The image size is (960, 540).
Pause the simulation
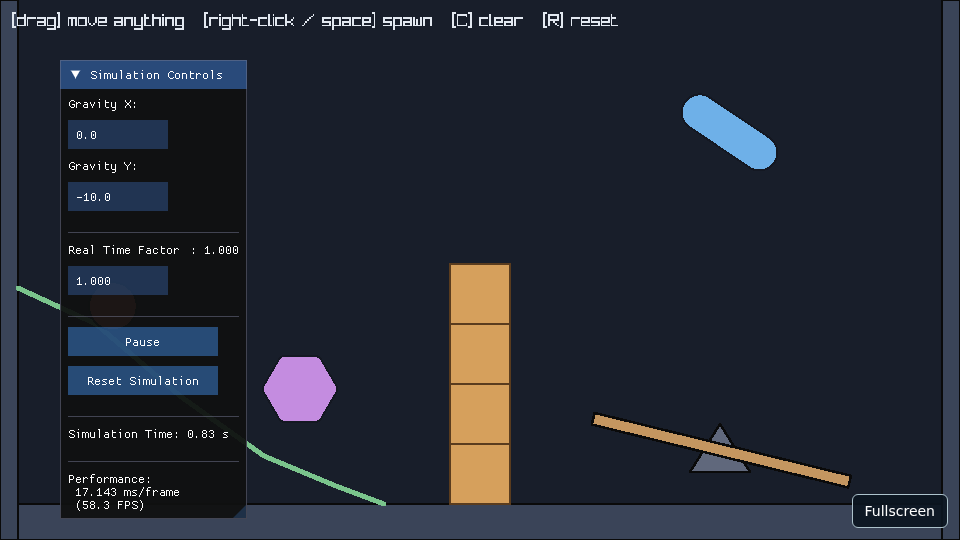143,342
